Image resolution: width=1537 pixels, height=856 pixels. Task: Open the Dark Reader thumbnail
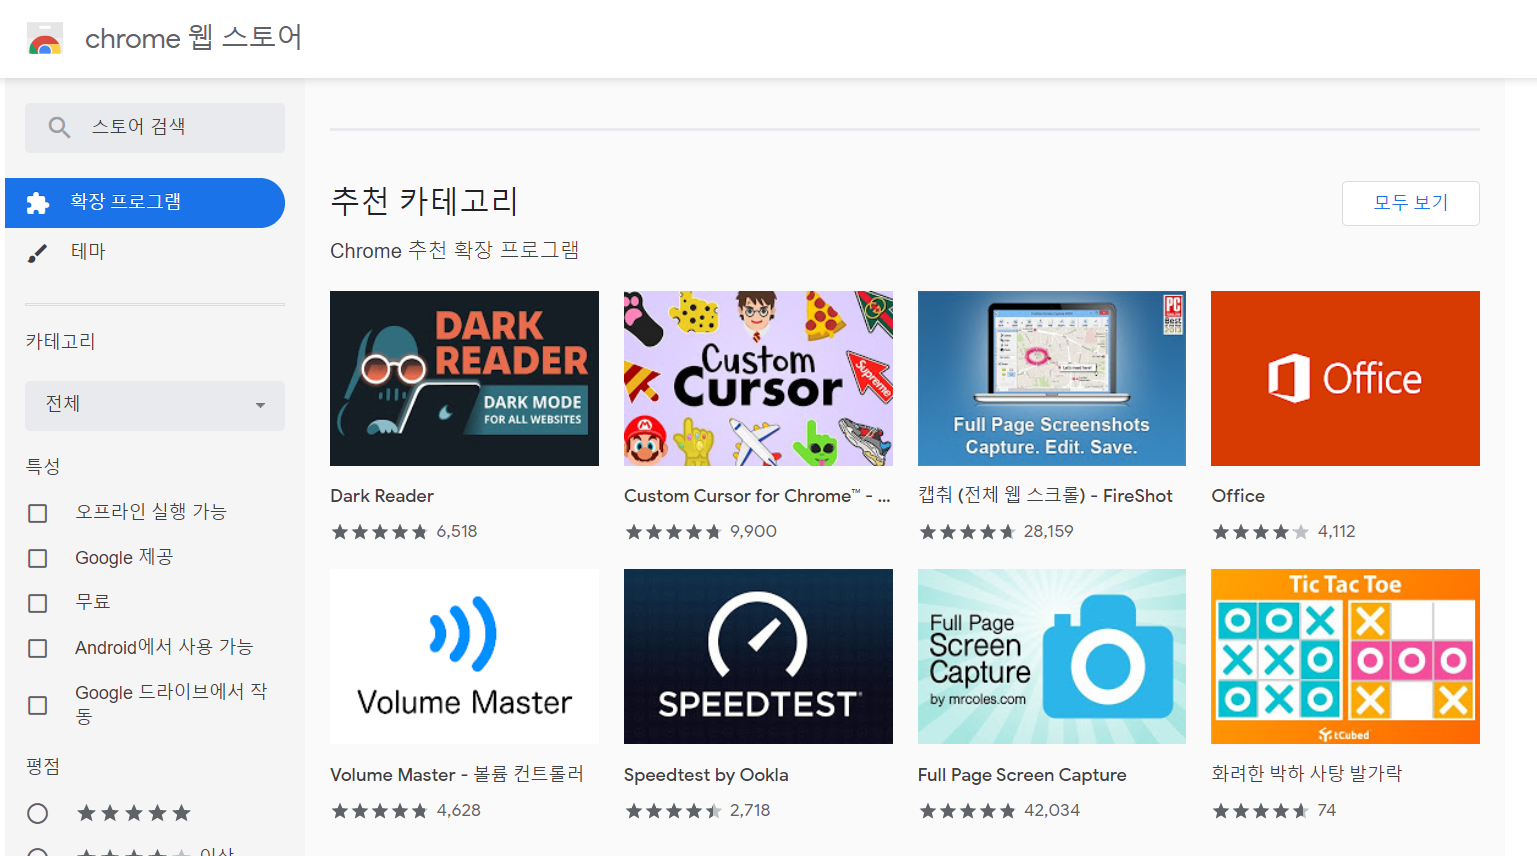click(x=464, y=378)
